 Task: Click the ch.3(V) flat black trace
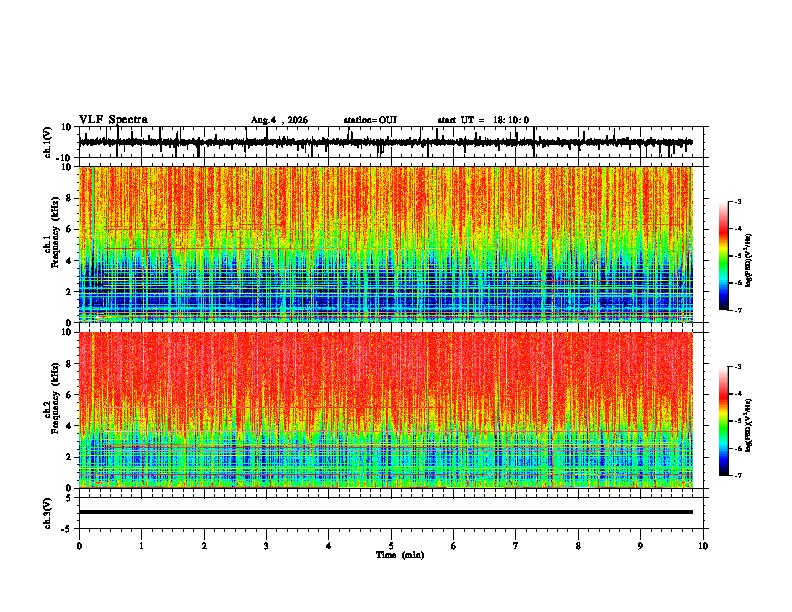tap(386, 512)
